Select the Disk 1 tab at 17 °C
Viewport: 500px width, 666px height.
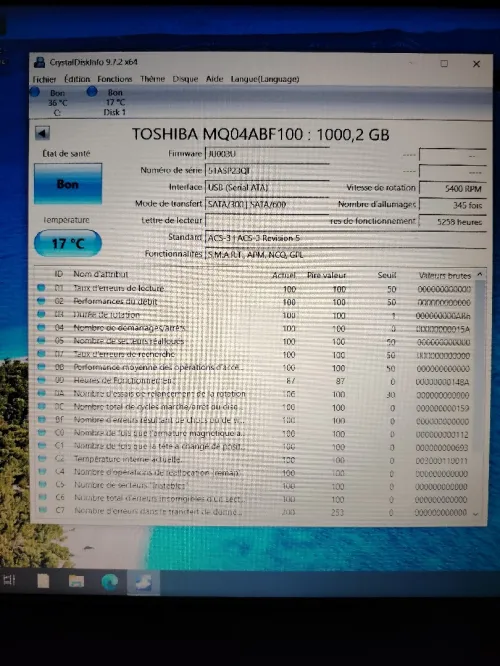[108, 102]
